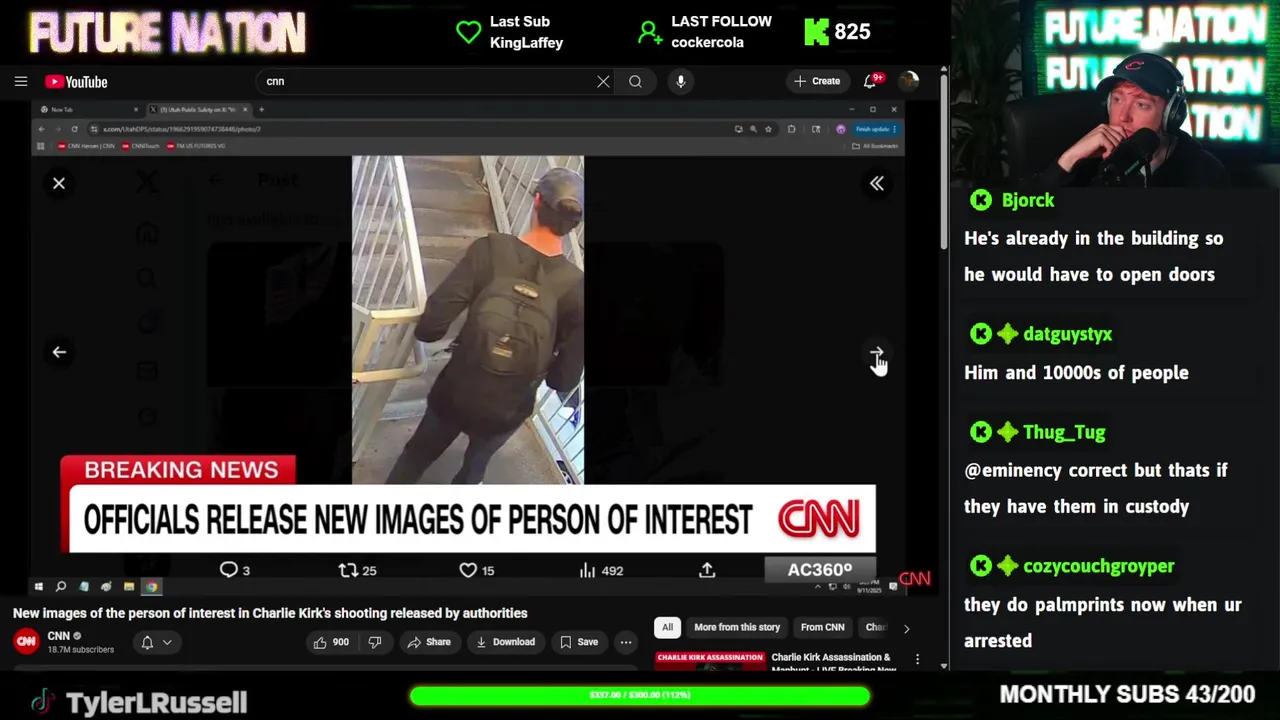Click the Charlie Kirk Assassination thumbnail

pos(709,661)
